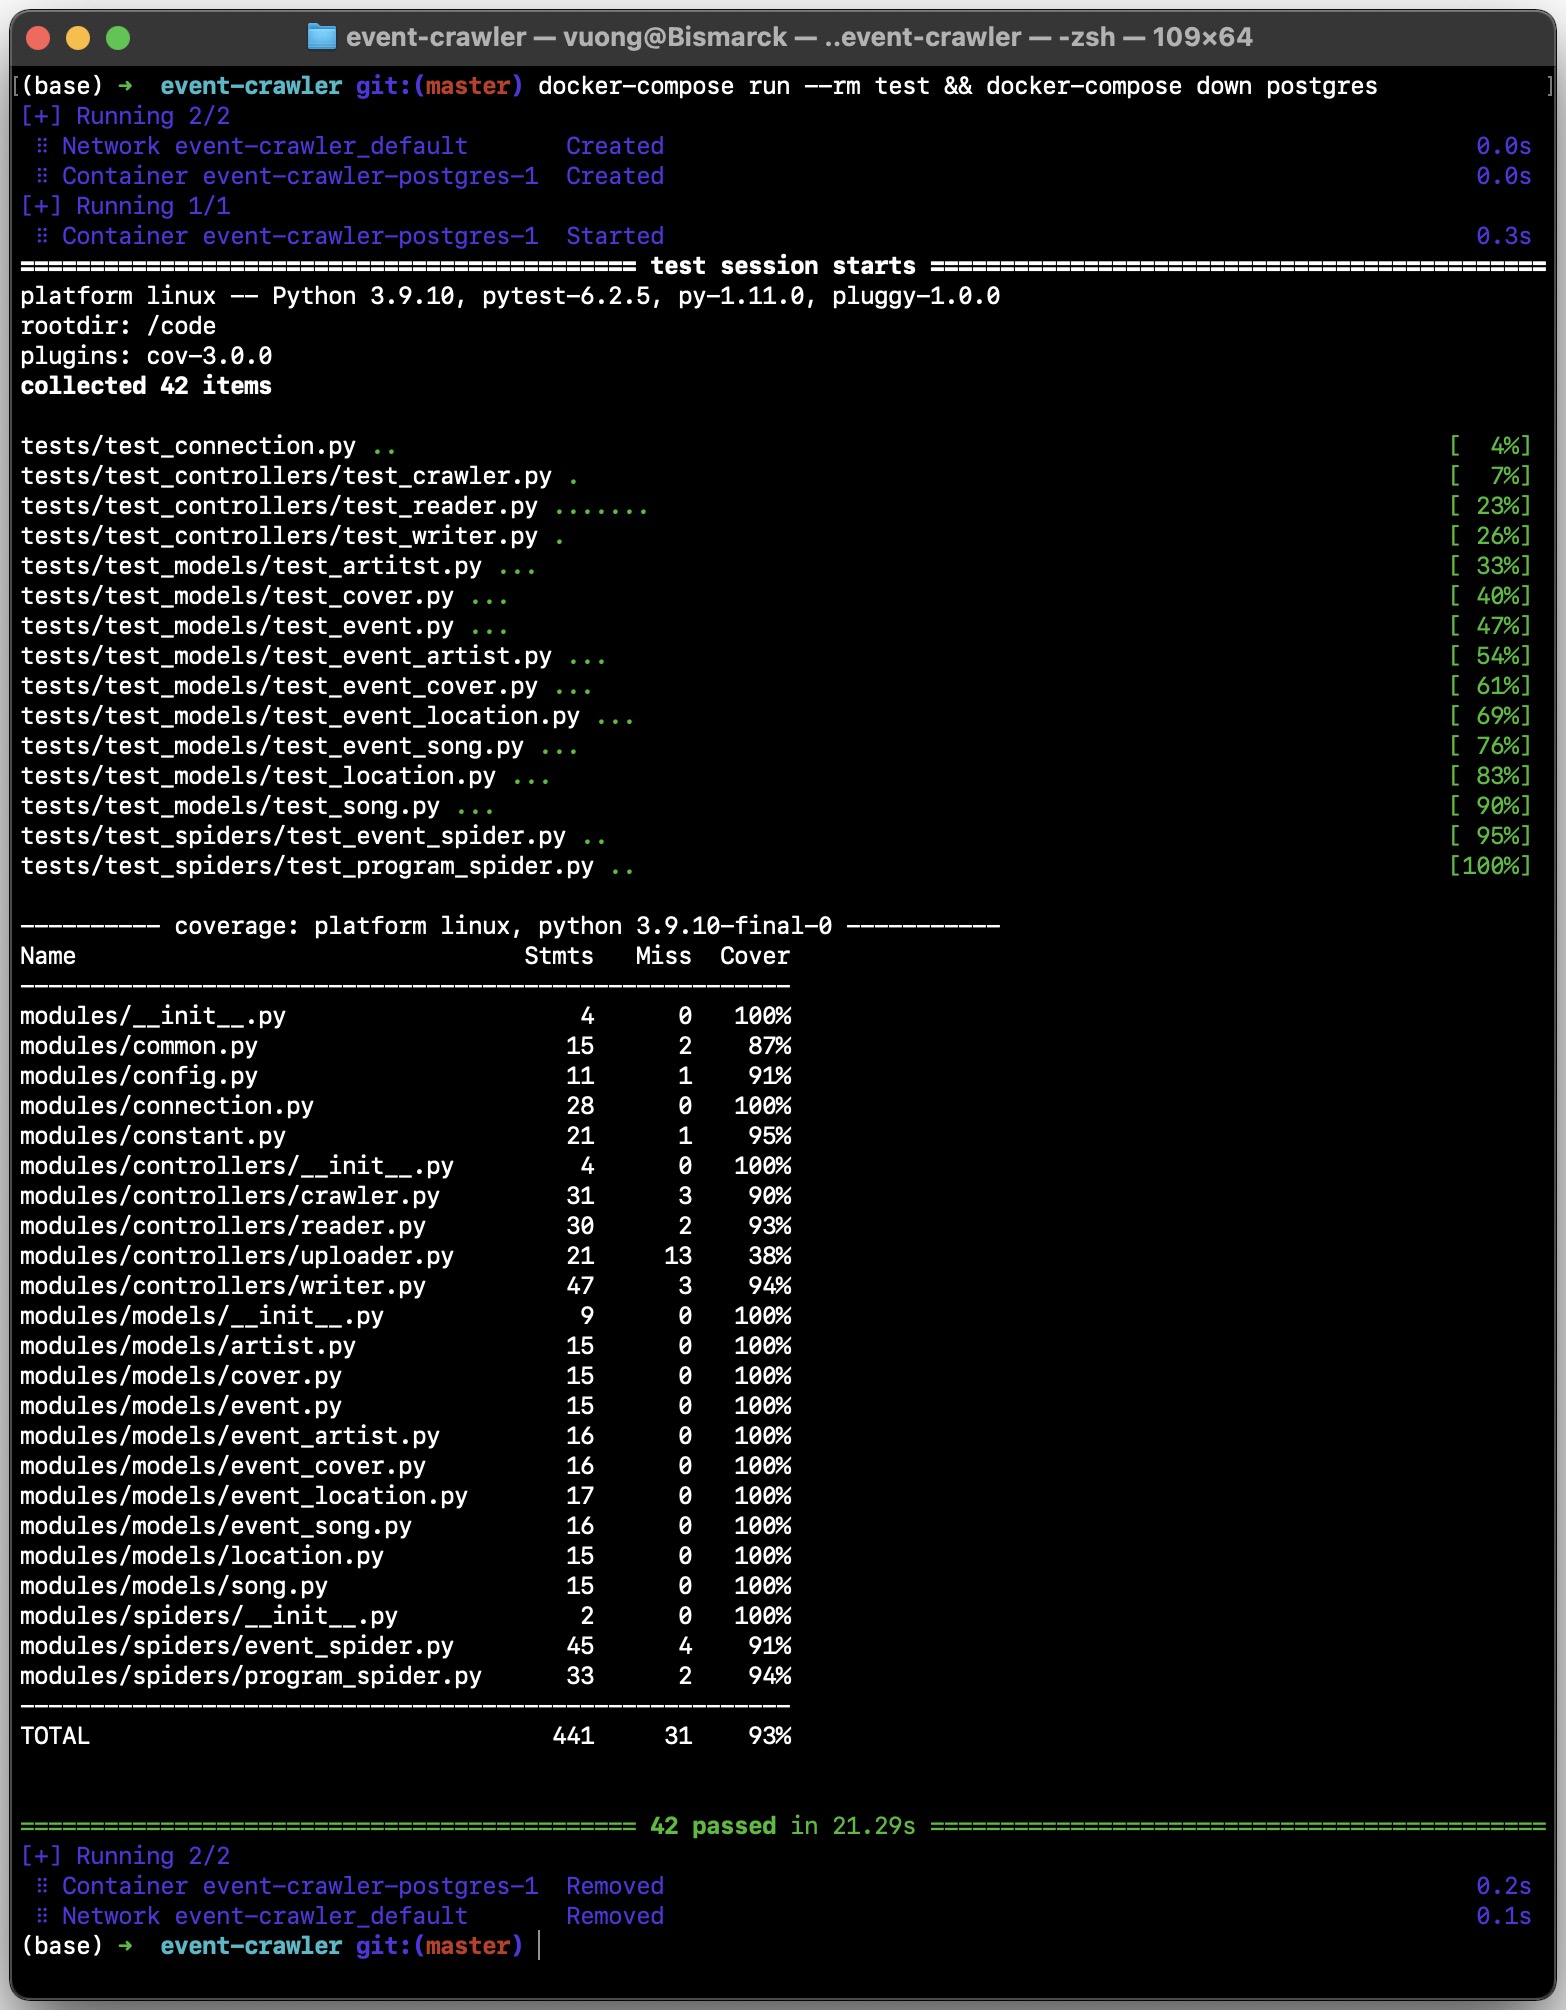
Task: Click the [100%] progress indicator
Action: coord(1490,866)
